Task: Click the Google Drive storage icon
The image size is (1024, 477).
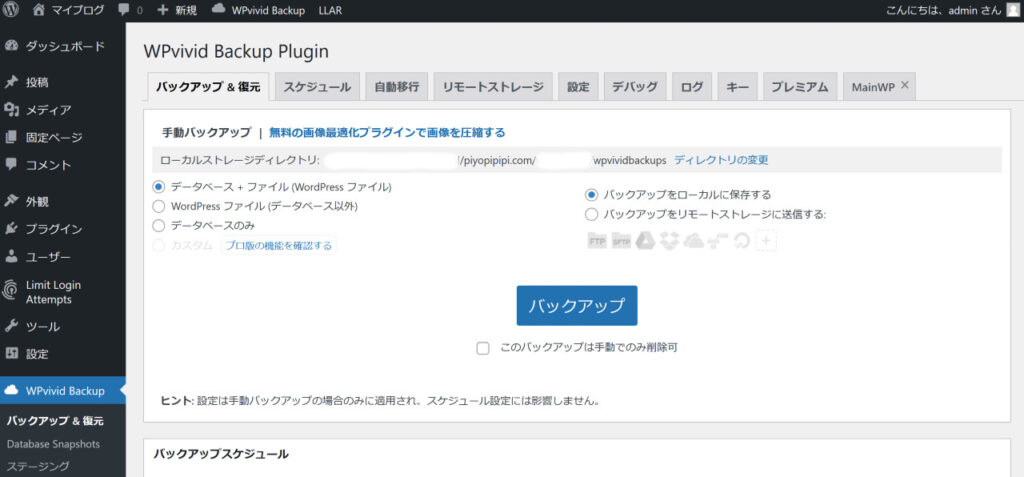Action: pyautogui.click(x=645, y=241)
